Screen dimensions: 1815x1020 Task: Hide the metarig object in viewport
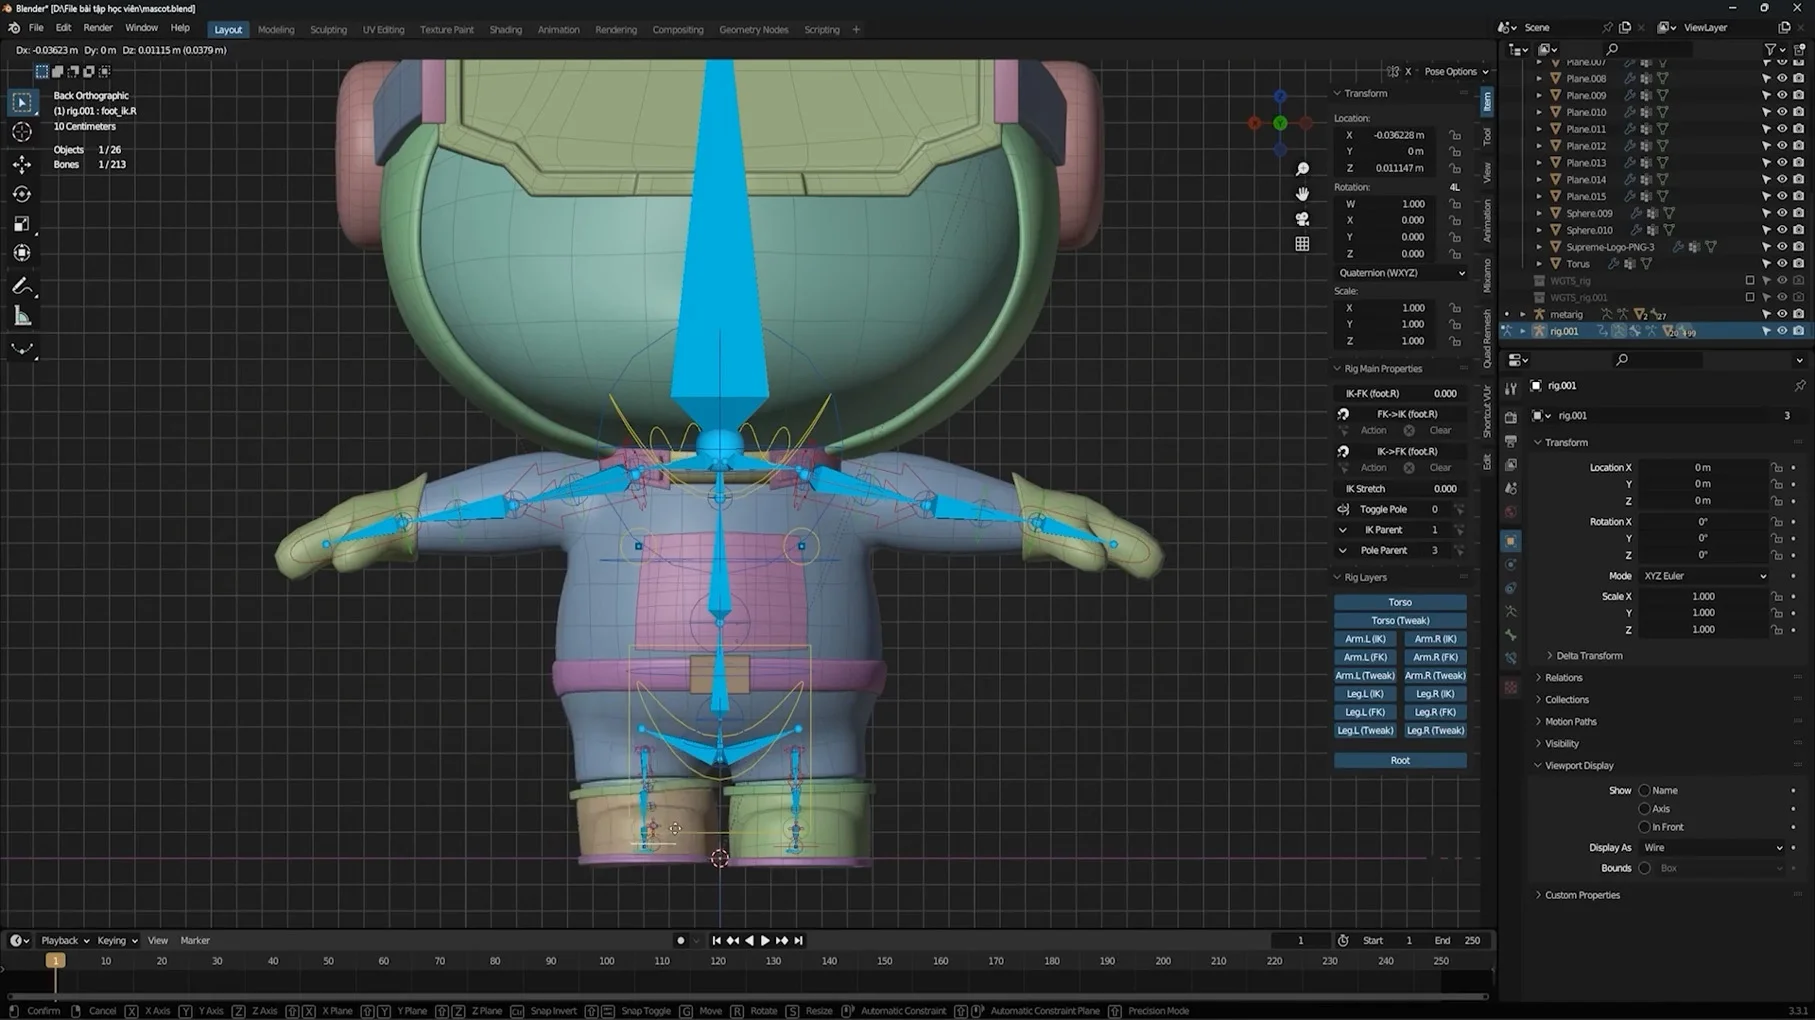[x=1782, y=314]
